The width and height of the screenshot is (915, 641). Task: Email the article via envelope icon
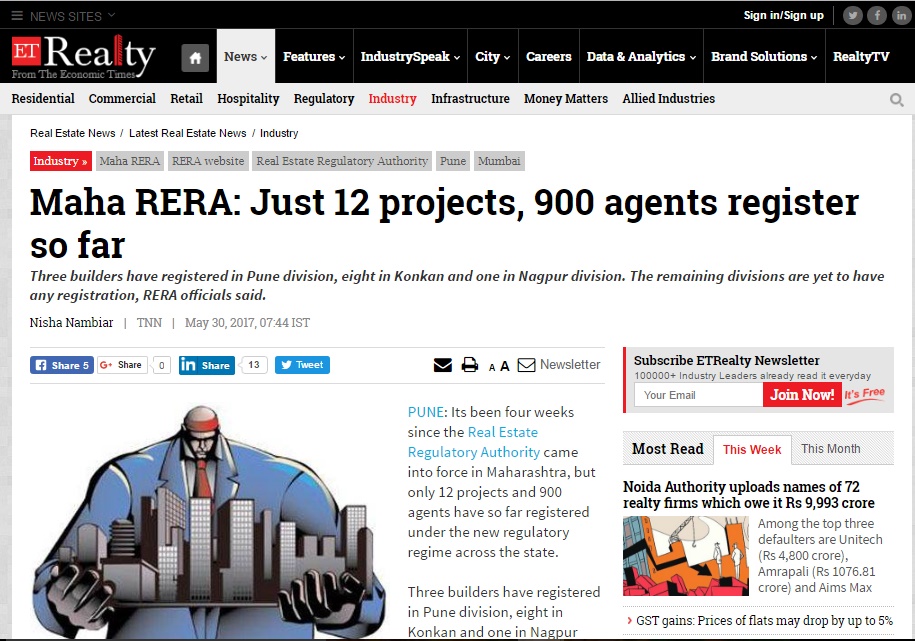click(x=443, y=365)
